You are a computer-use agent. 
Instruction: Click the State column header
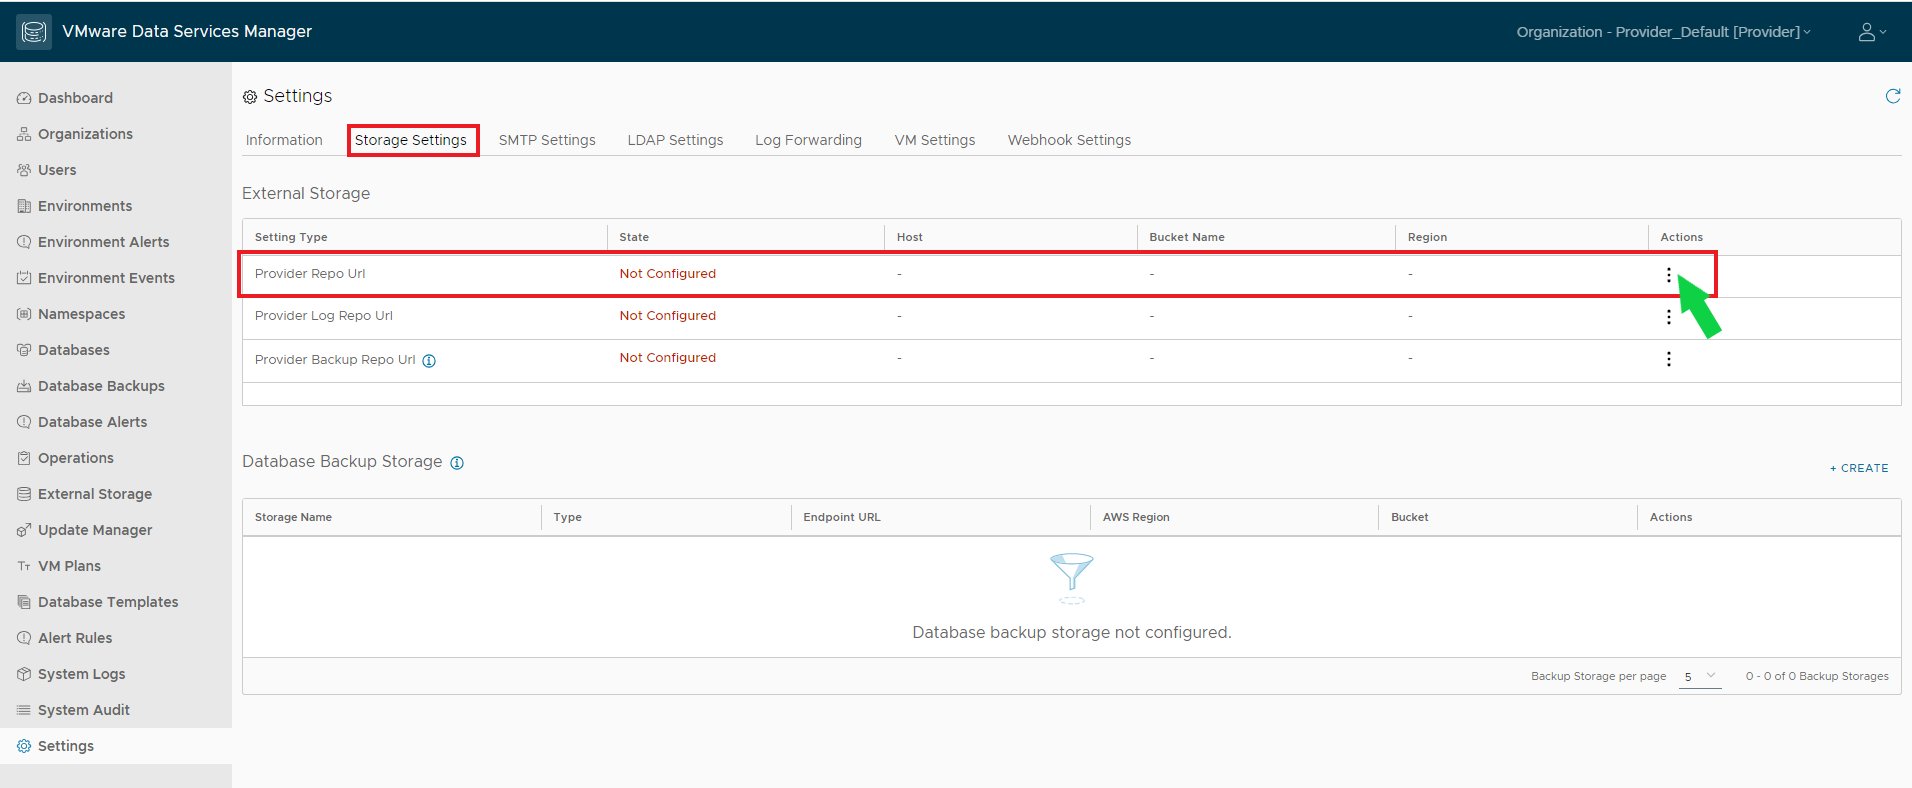tap(634, 237)
